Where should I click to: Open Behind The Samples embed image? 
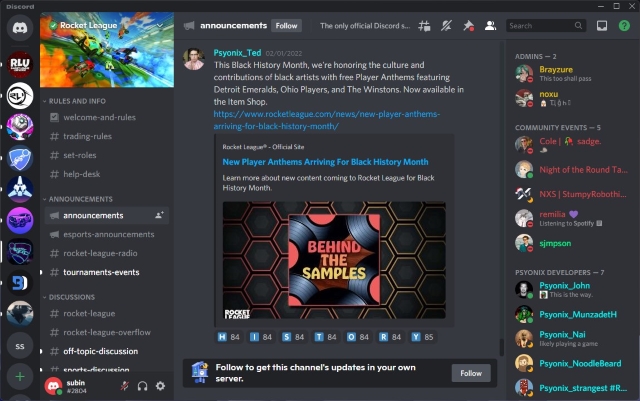[334, 260]
